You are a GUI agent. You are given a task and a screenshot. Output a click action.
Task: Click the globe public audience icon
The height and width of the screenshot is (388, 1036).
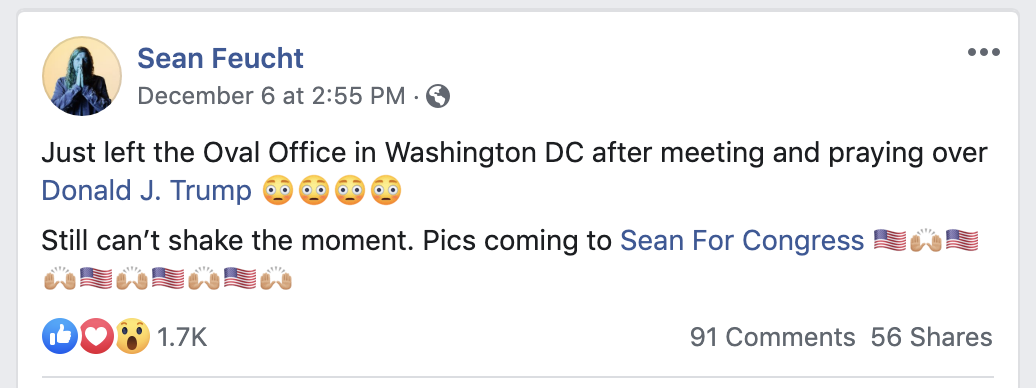tap(437, 97)
